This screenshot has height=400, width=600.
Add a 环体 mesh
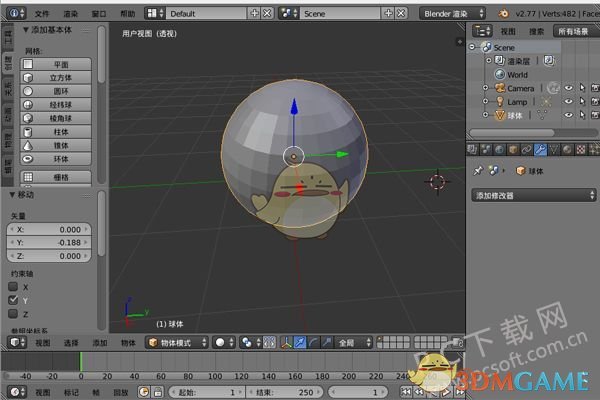pyautogui.click(x=56, y=159)
